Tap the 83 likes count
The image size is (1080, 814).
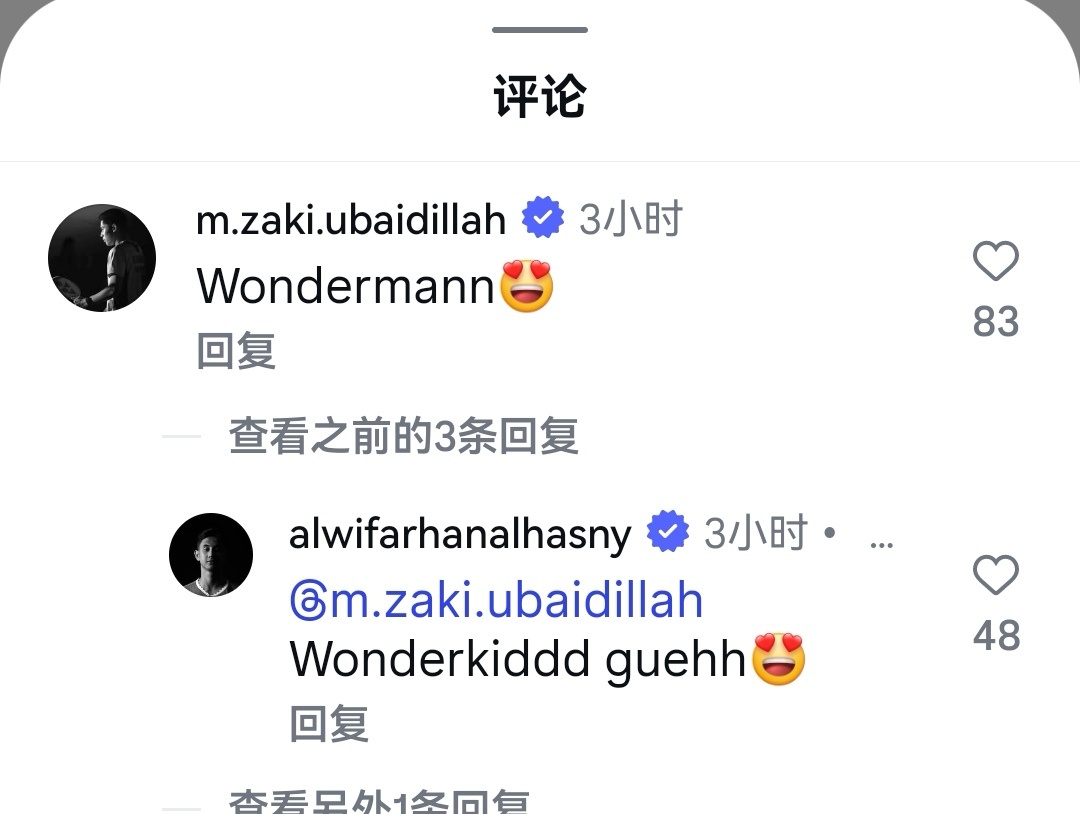tap(996, 322)
